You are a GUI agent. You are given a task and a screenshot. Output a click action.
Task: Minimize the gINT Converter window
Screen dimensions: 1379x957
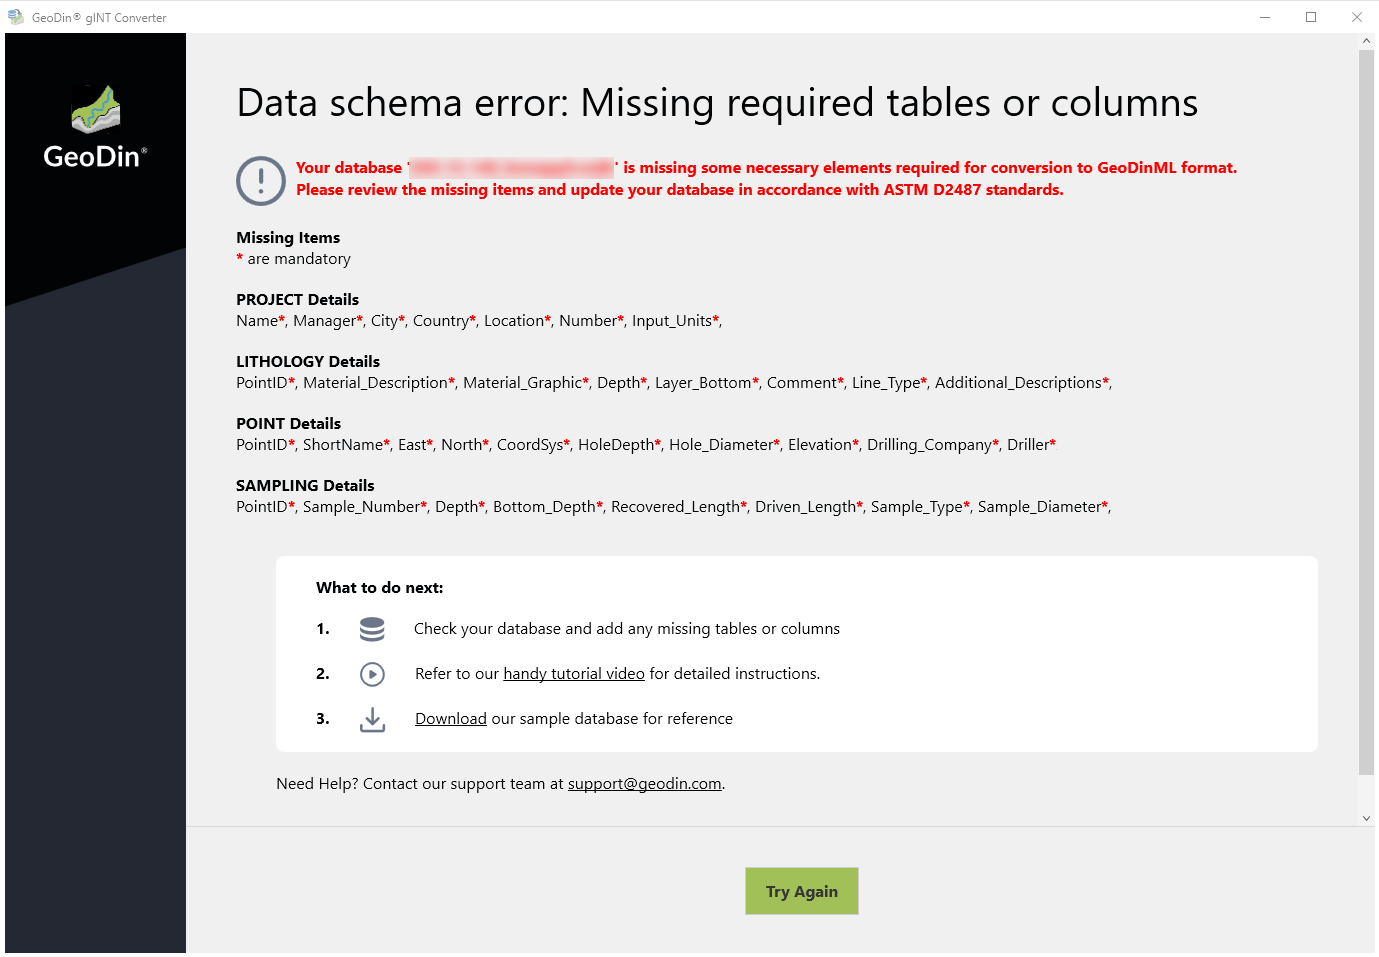(1265, 17)
